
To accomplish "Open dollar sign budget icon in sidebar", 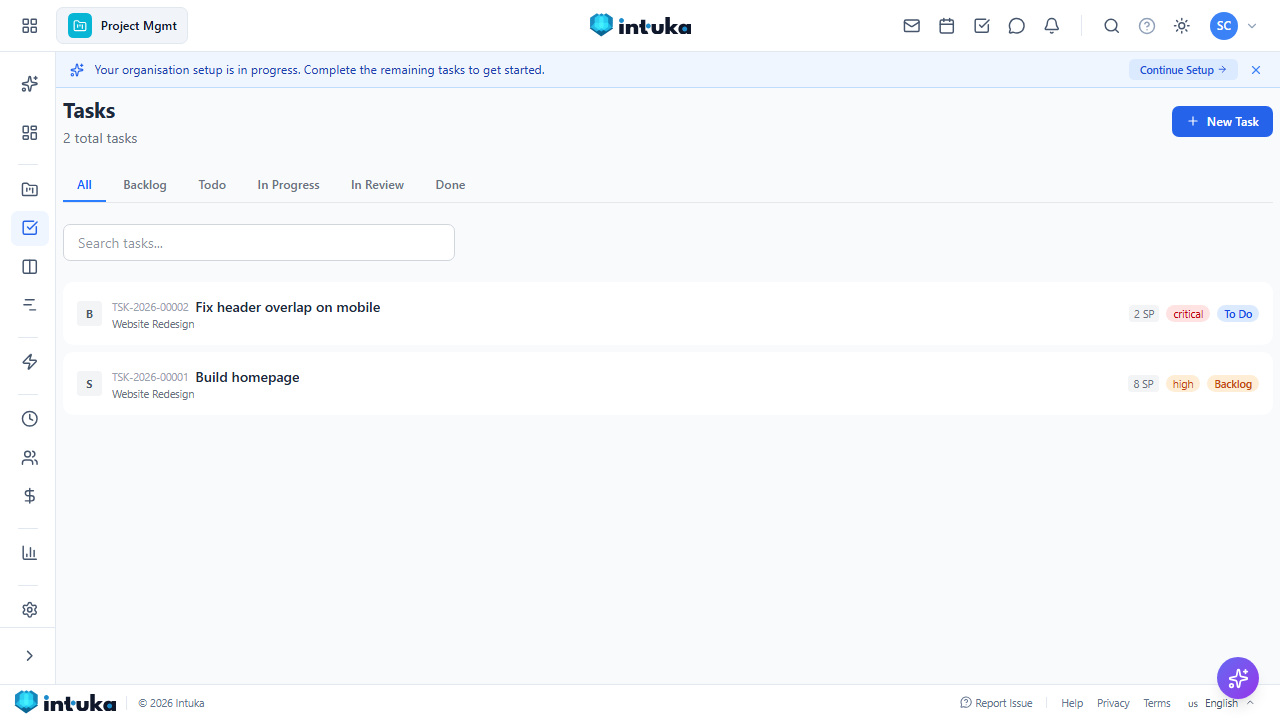I will coord(30,496).
